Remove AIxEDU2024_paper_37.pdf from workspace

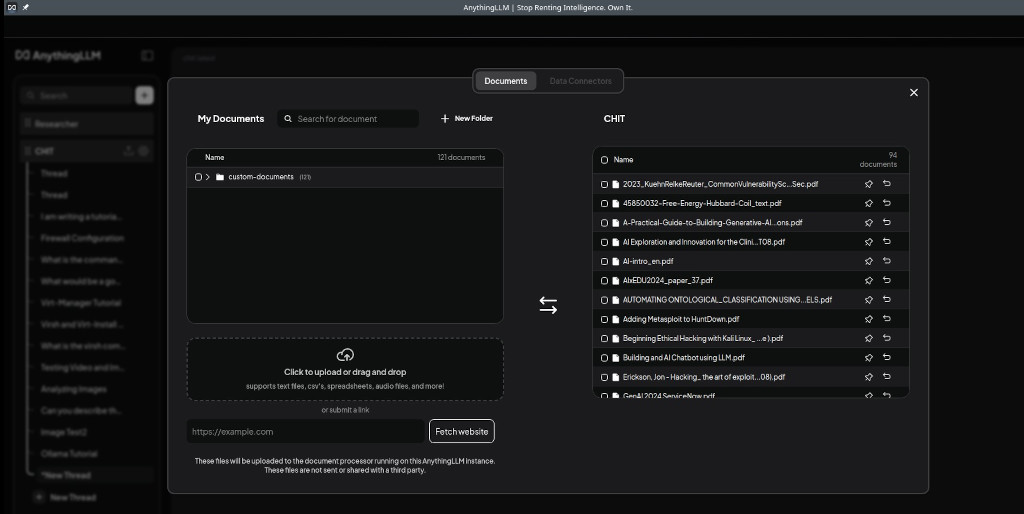click(x=887, y=280)
